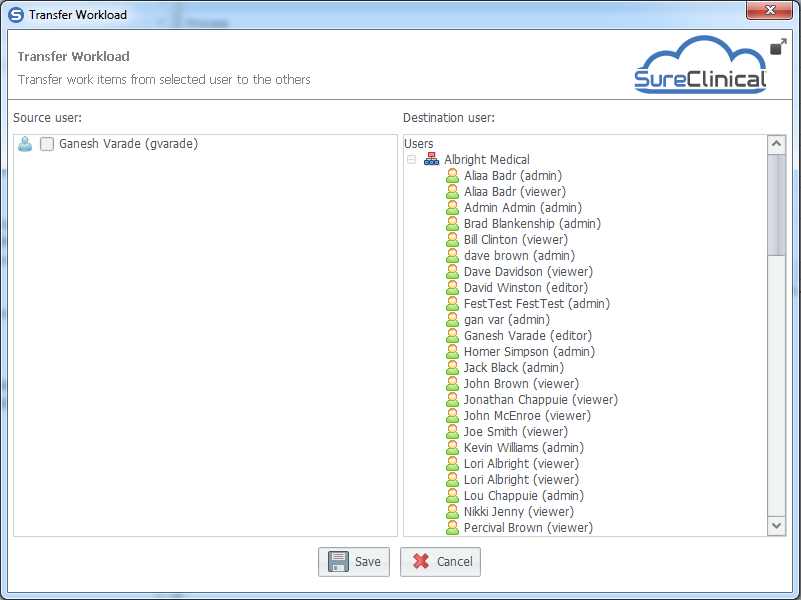Select David Winston (editor)

[526, 288]
